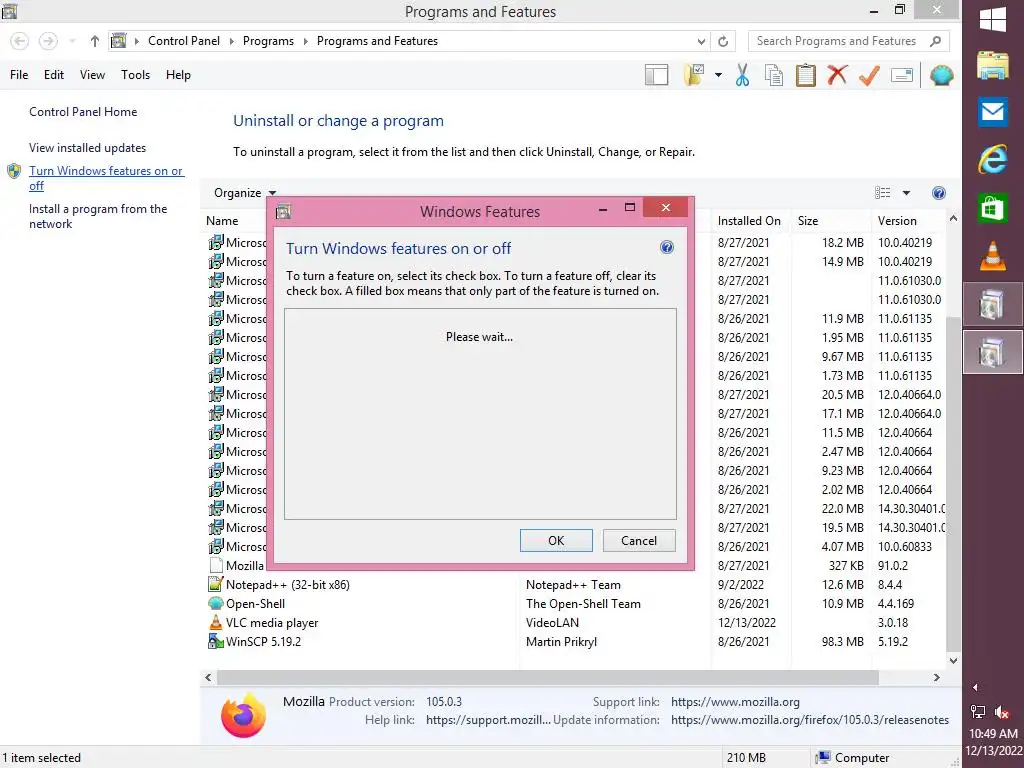Open the Mail app taskbar icon
Viewport: 1024px width, 768px height.
pos(993,112)
